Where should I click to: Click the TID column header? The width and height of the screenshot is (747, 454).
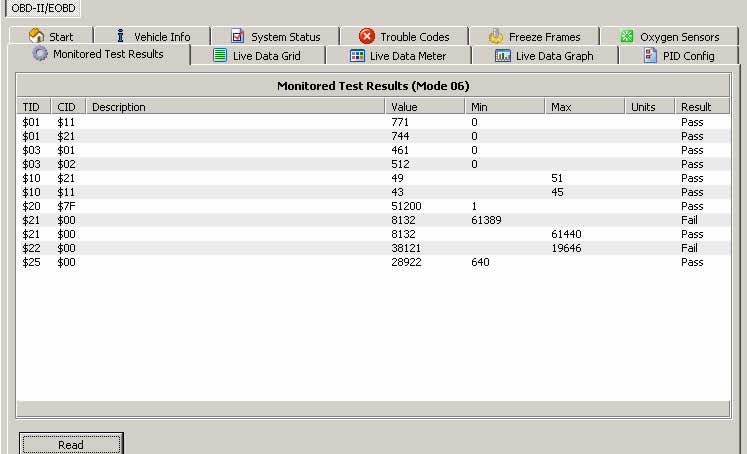coord(35,107)
